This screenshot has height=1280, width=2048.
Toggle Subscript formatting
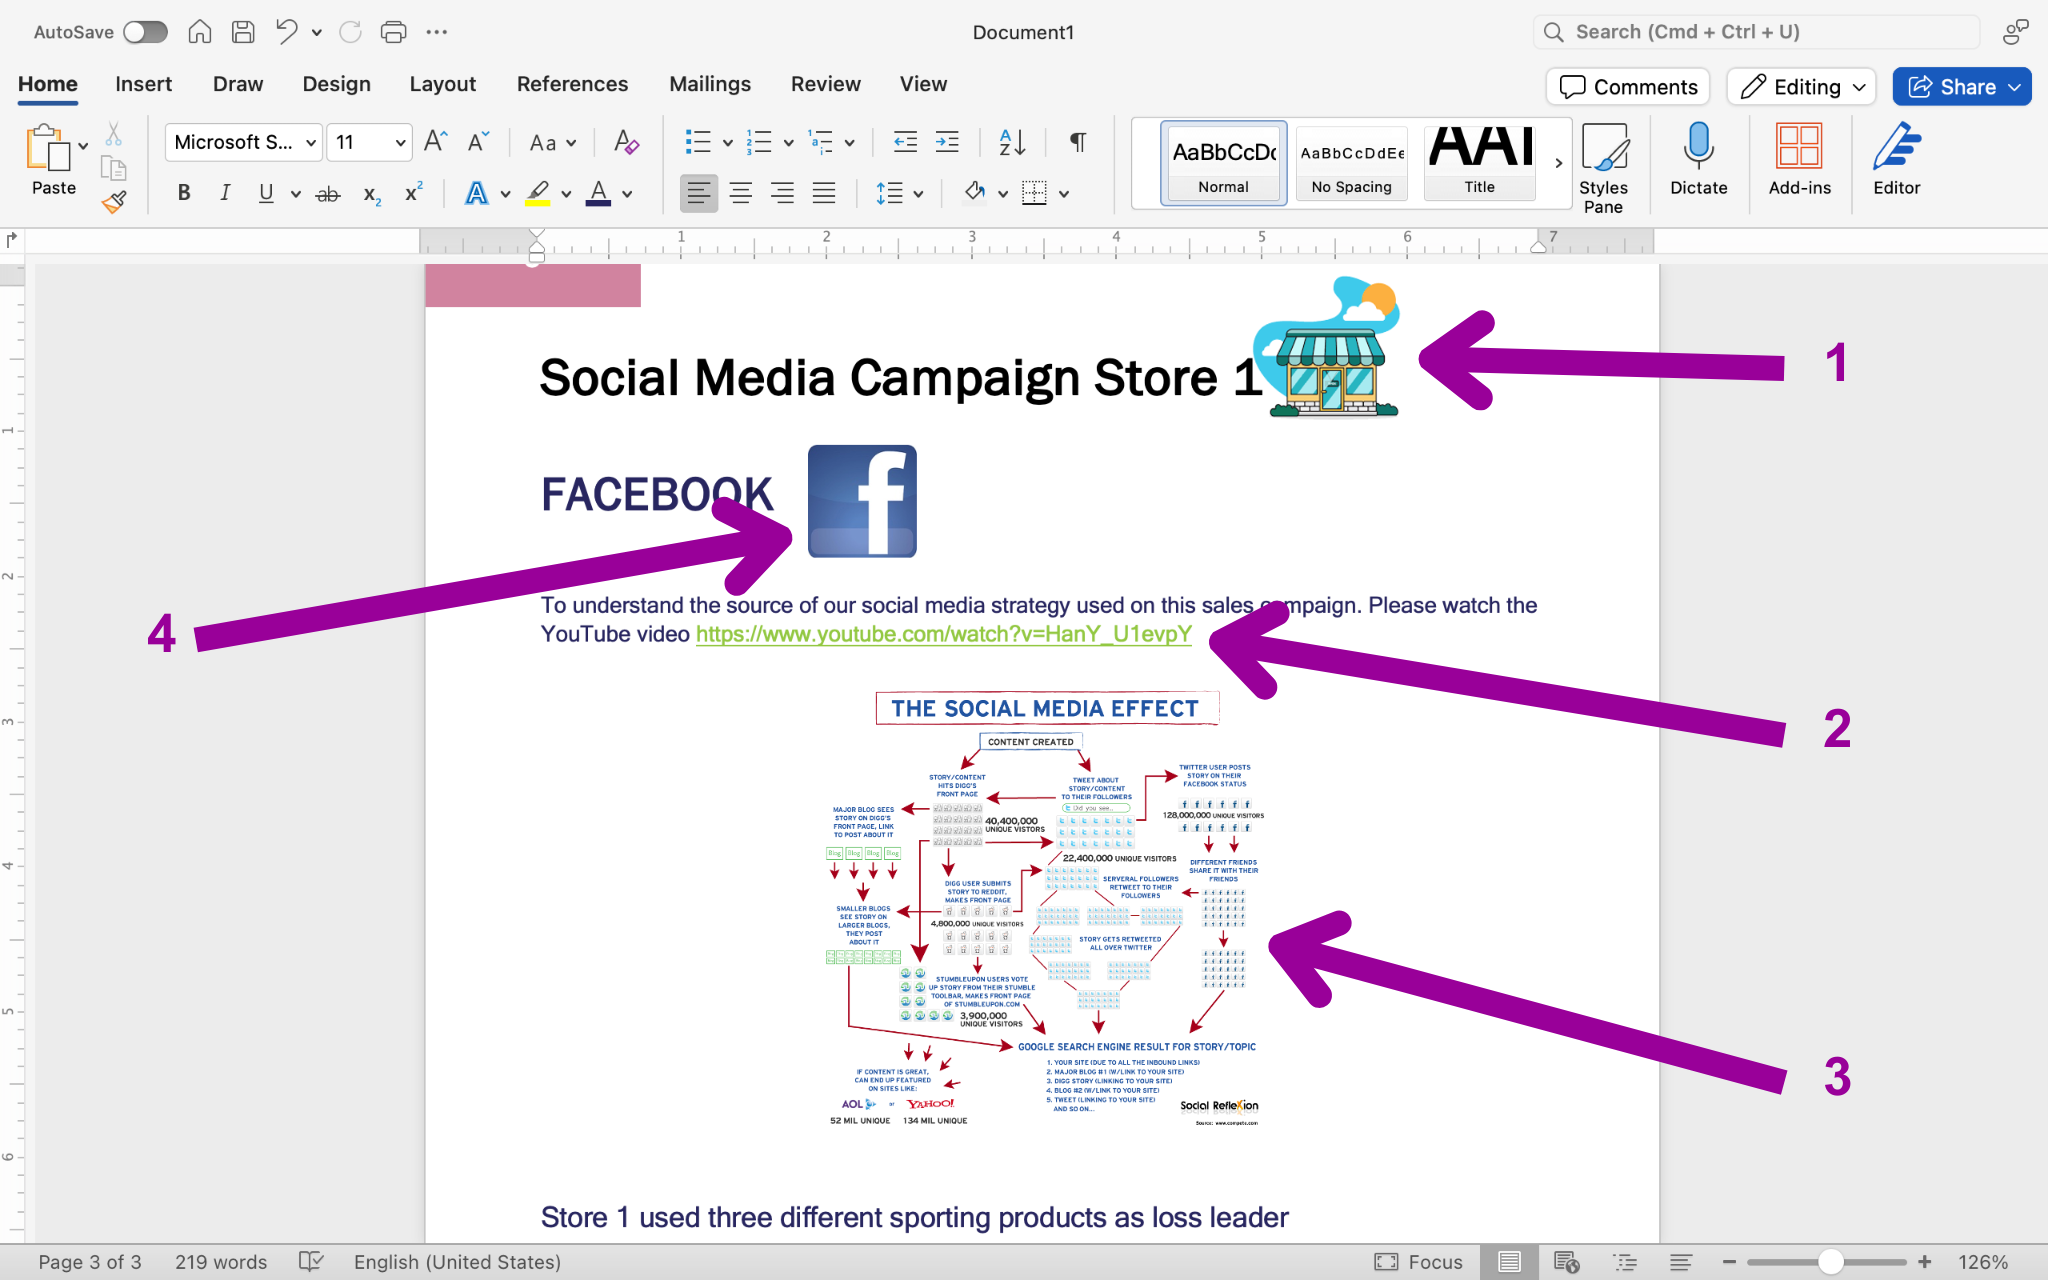(372, 194)
